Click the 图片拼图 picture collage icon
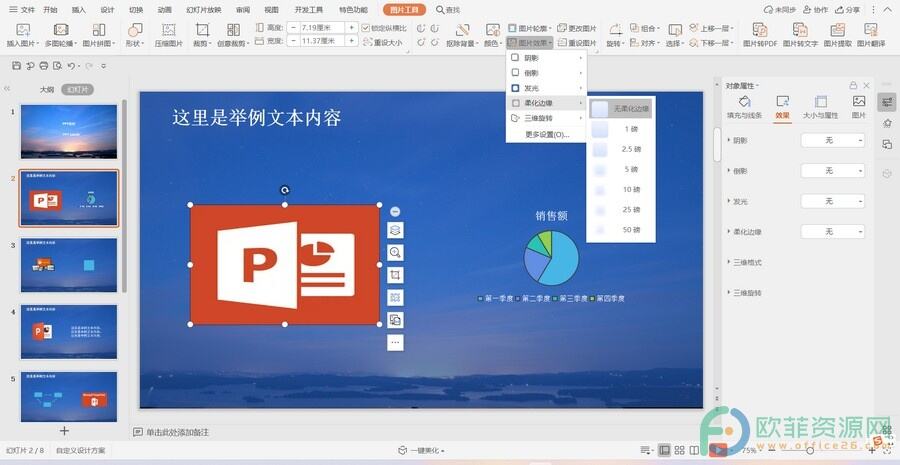The width and height of the screenshot is (900, 465). pyautogui.click(x=99, y=30)
